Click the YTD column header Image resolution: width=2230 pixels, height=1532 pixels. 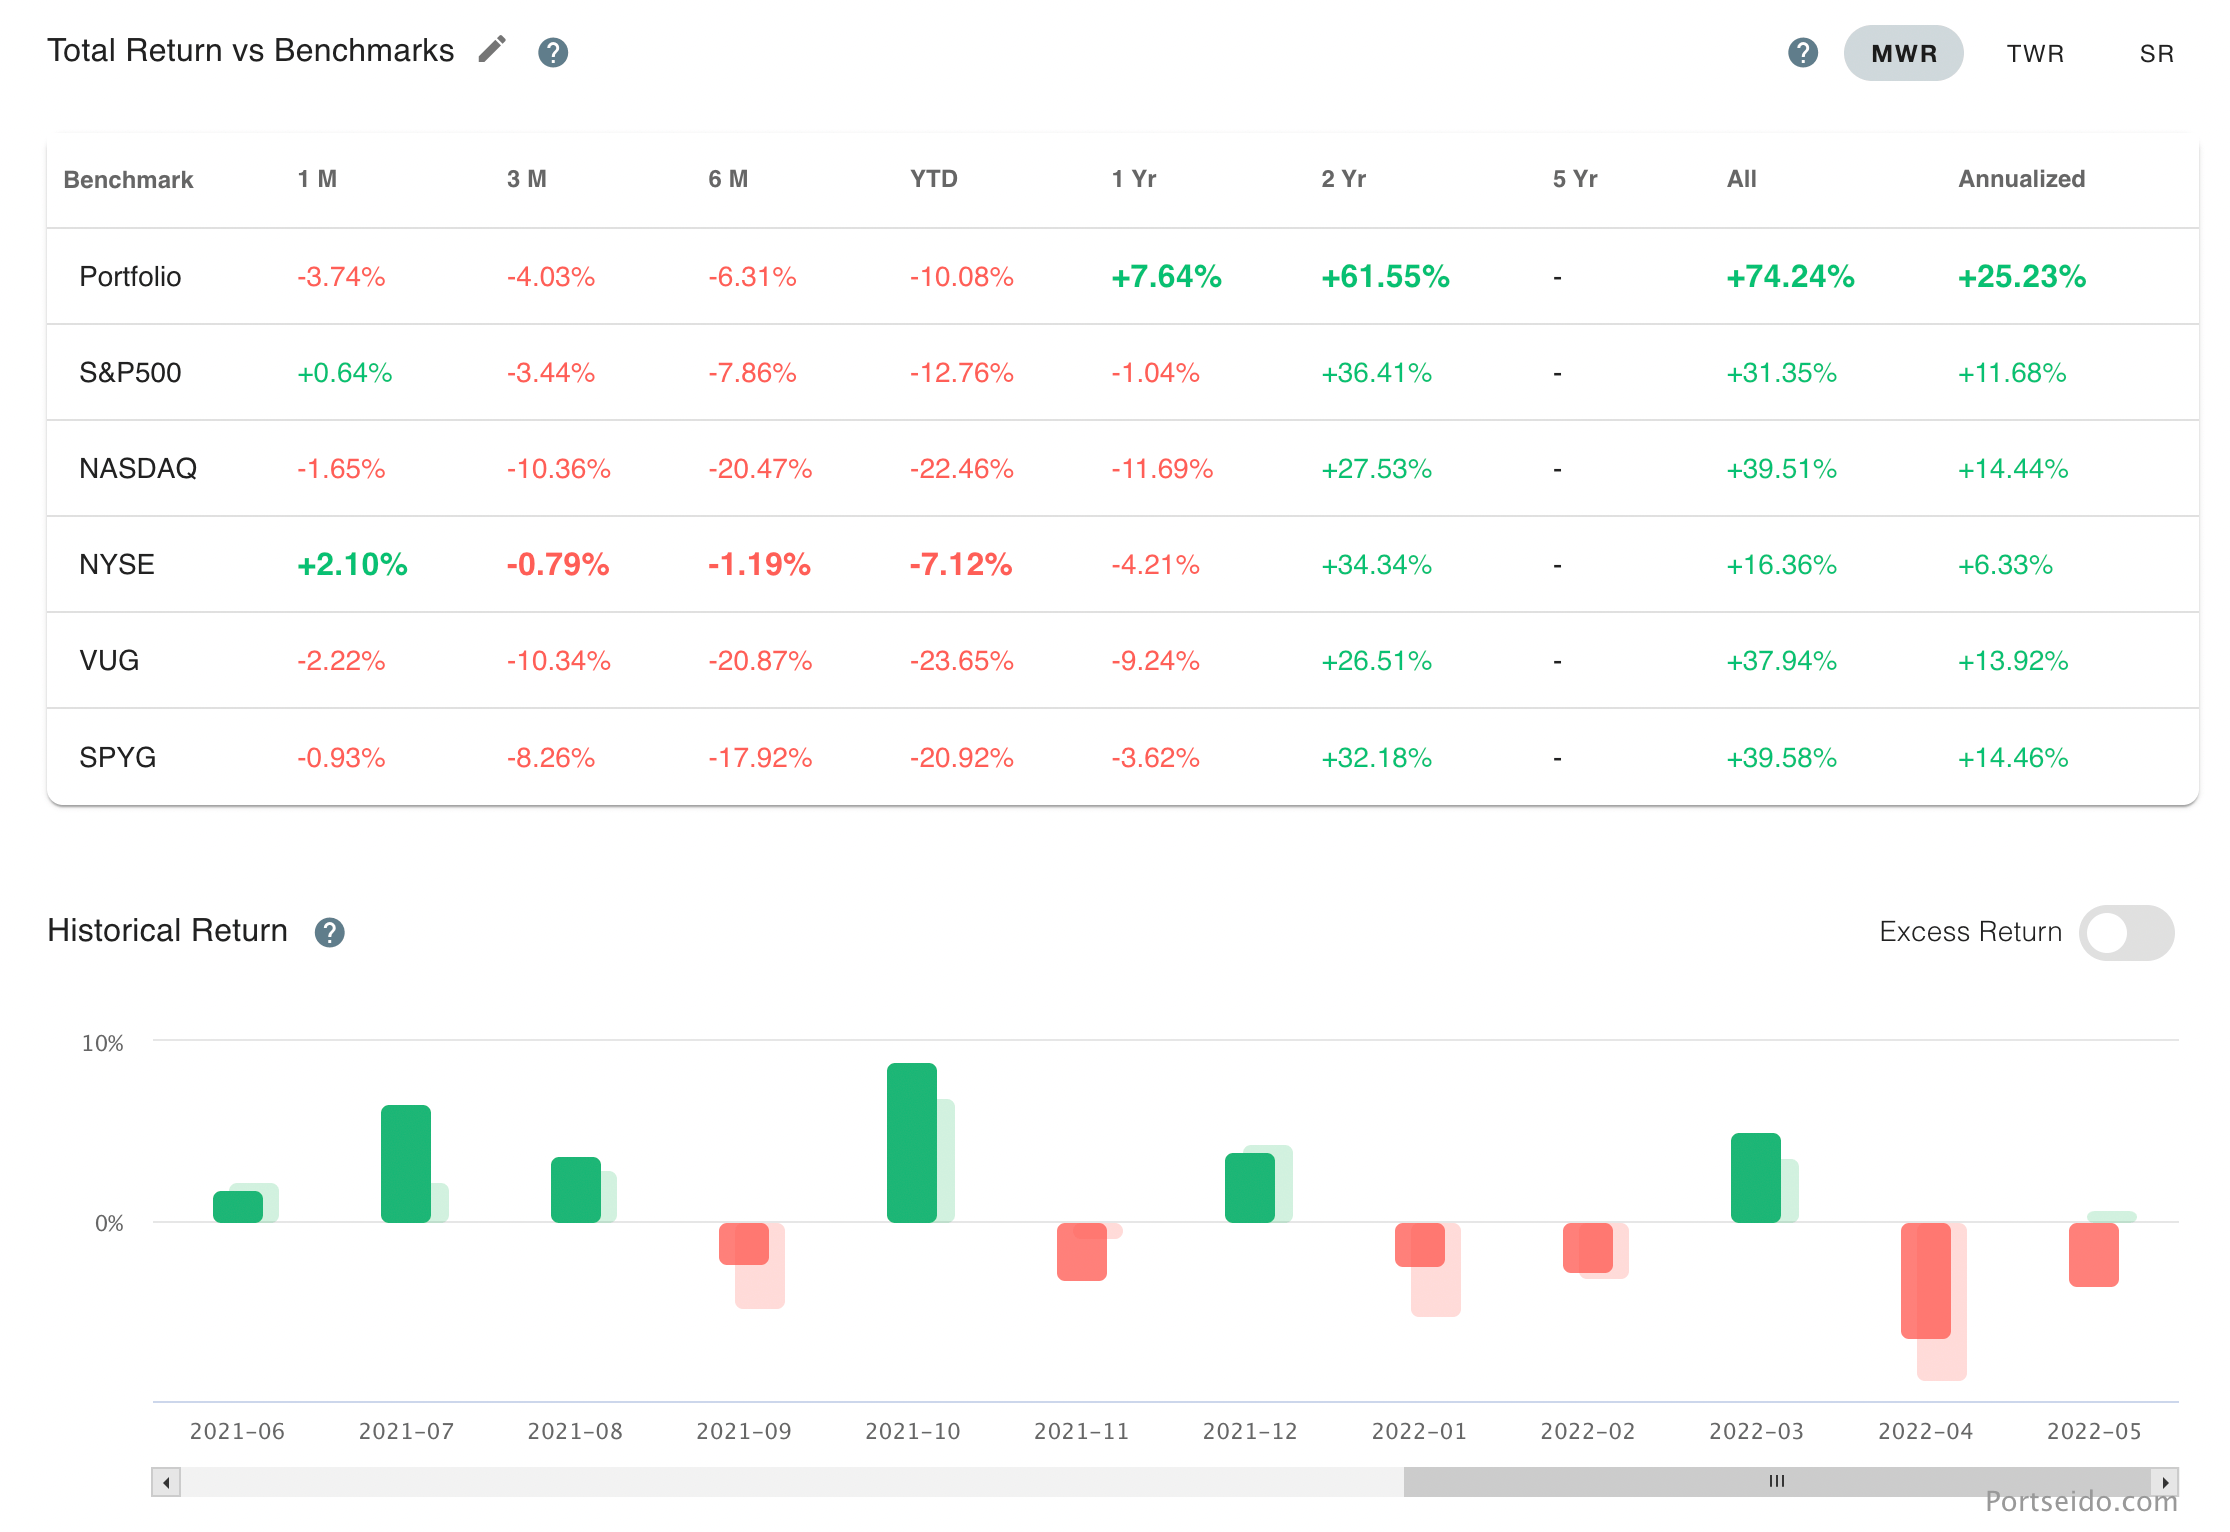click(x=933, y=179)
